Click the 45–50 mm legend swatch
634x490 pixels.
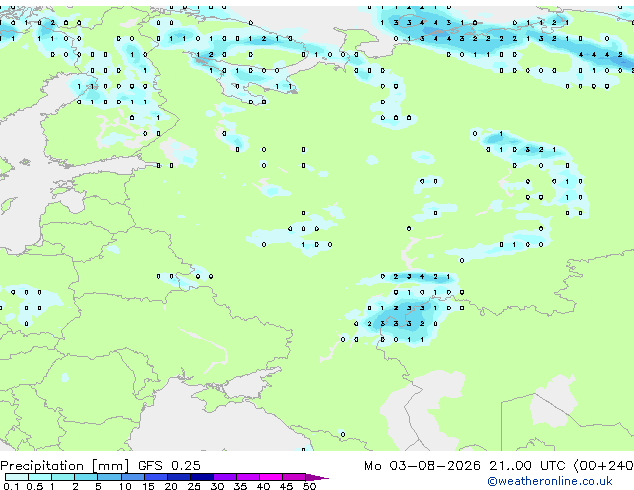click(x=294, y=477)
